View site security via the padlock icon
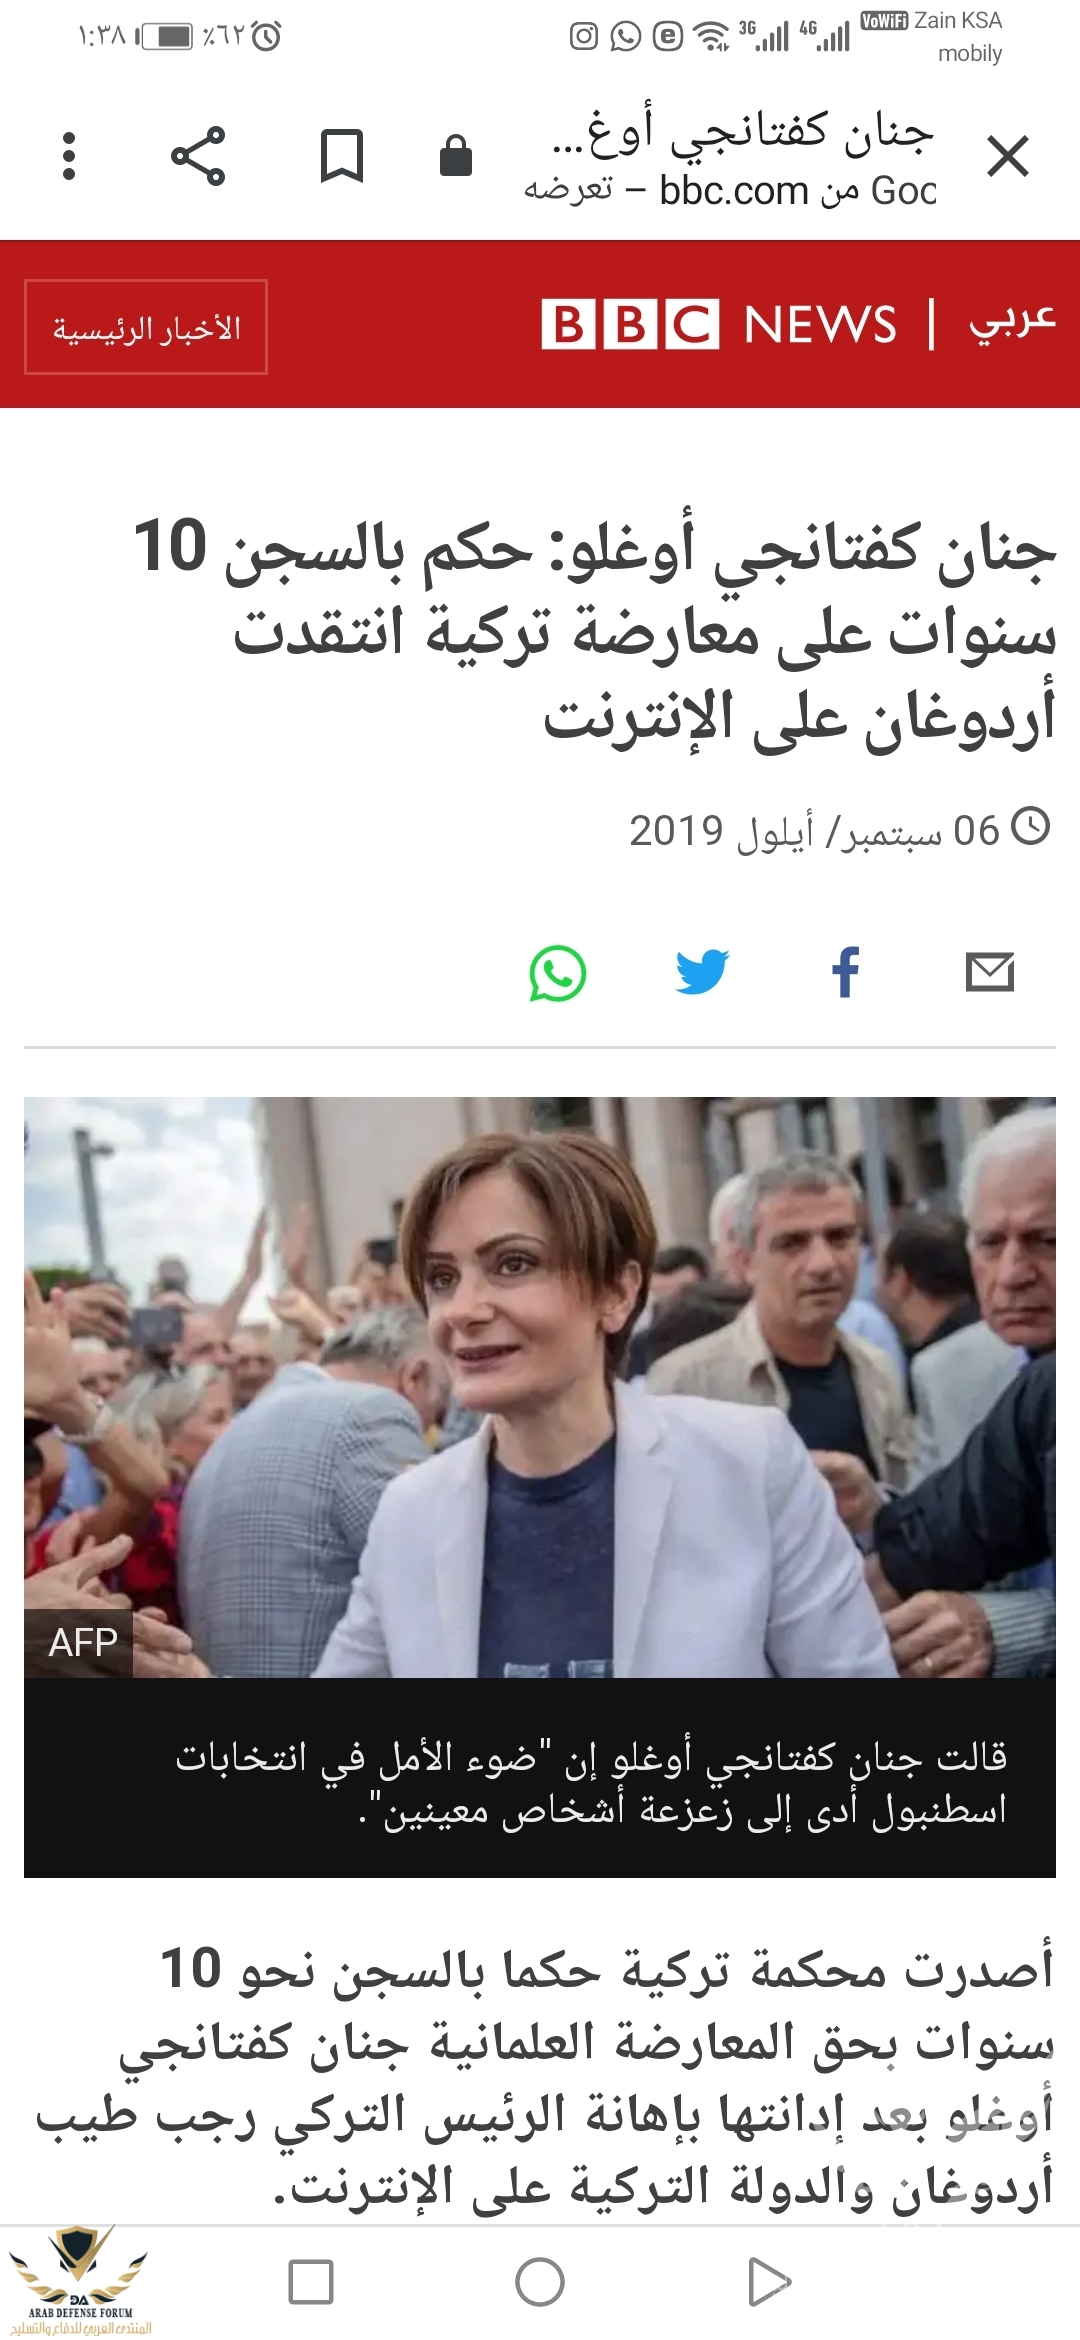This screenshot has height=2340, width=1080. click(456, 155)
